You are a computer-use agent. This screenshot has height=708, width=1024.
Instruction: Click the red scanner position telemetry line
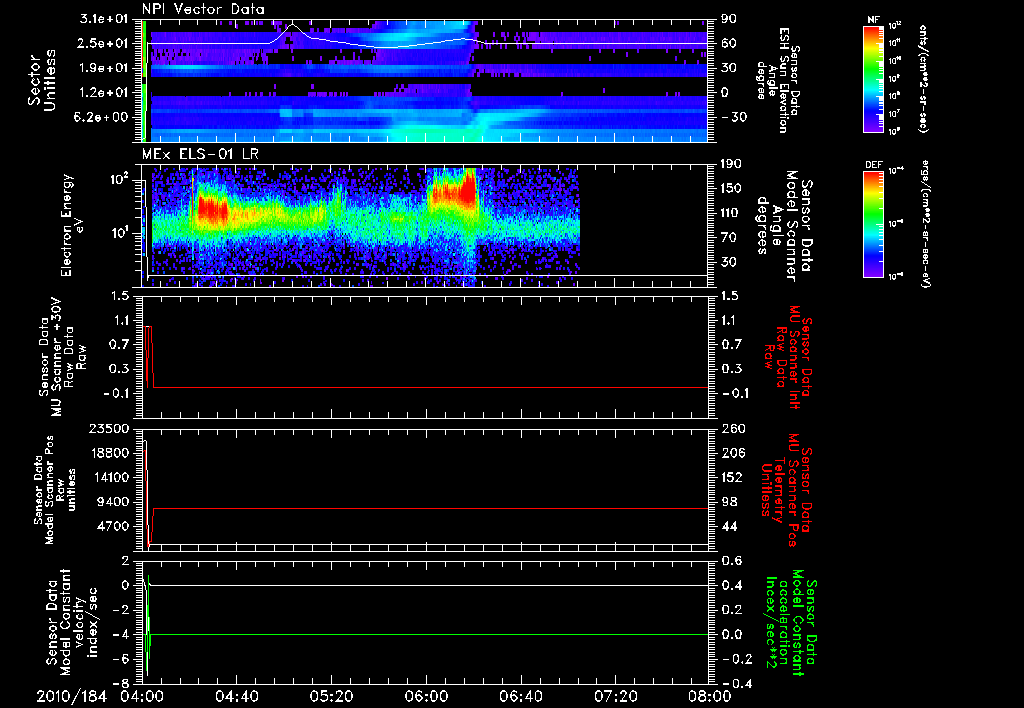point(431,508)
